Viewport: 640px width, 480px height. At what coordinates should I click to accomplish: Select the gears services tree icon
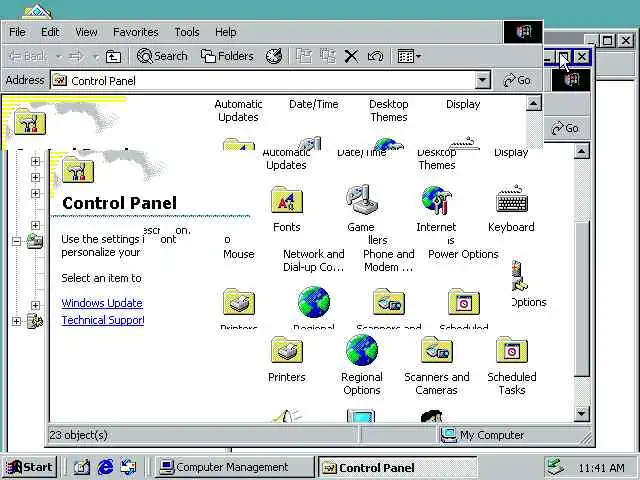coord(35,321)
